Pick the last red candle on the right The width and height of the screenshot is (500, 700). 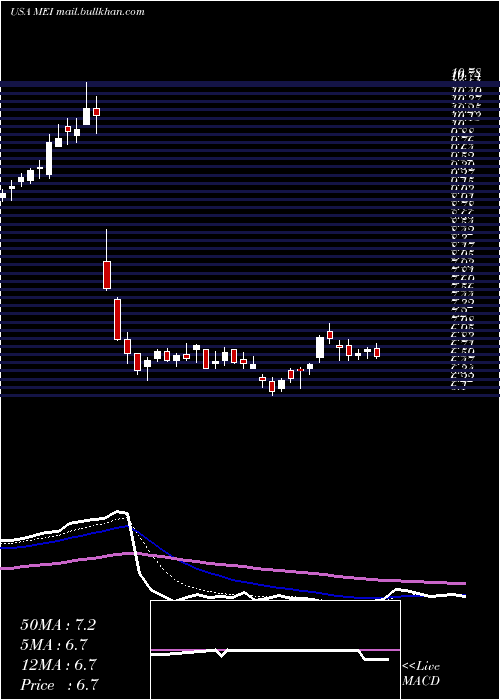377,352
